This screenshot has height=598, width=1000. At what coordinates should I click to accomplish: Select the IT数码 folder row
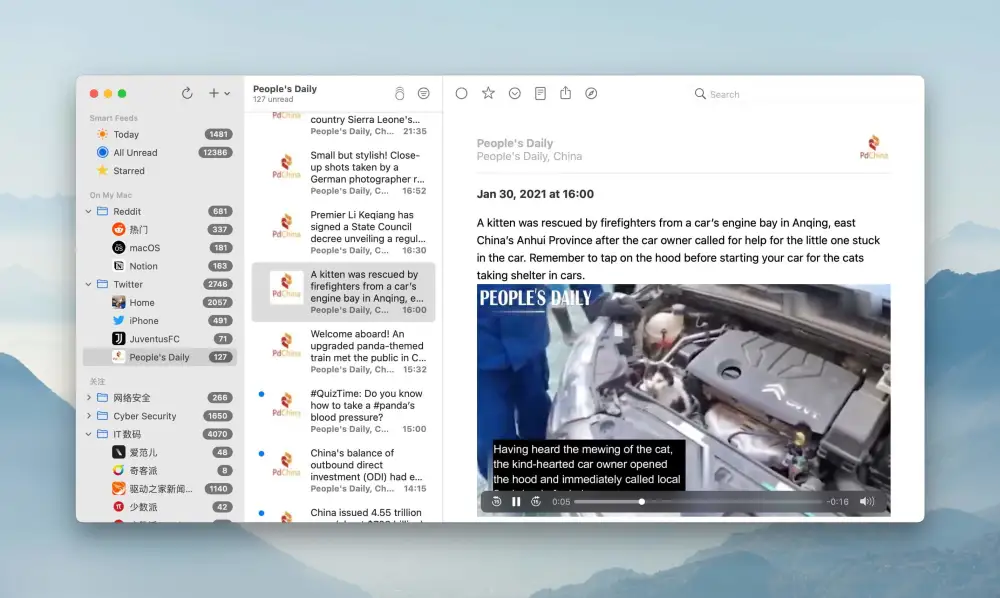159,434
